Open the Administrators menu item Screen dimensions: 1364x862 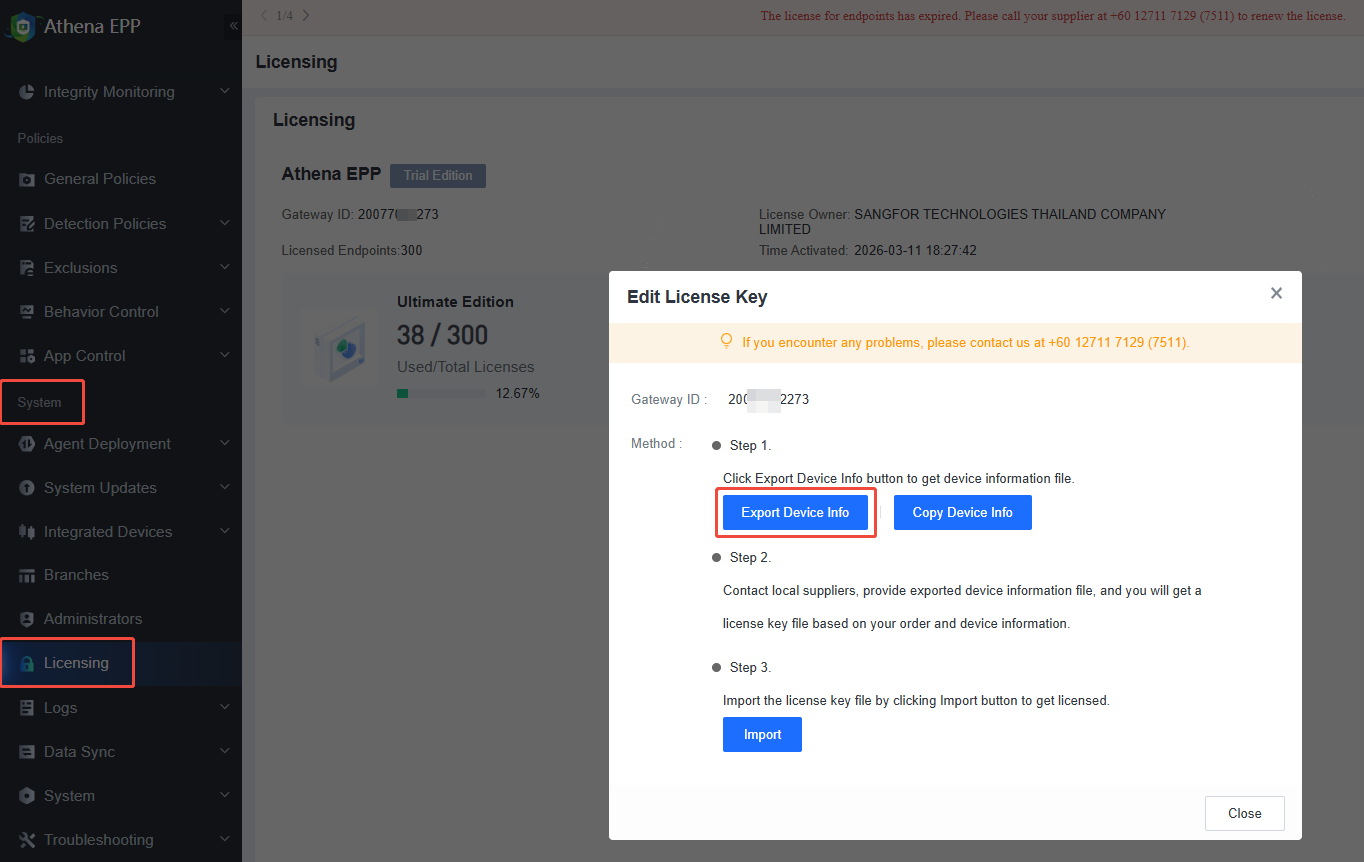tap(121, 619)
